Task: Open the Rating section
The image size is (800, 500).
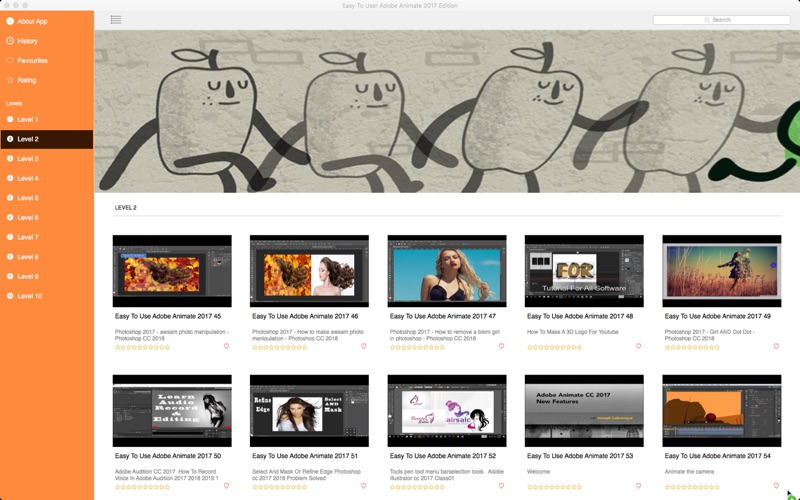Action: coord(46,80)
